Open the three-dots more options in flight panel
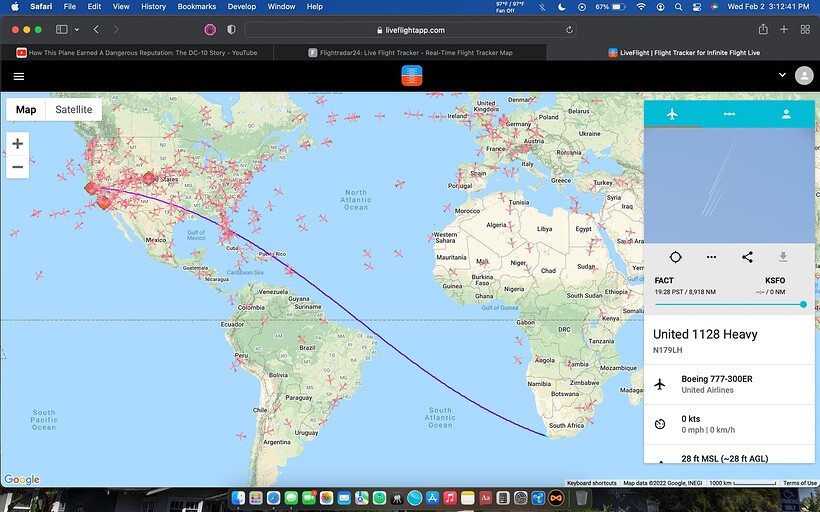The image size is (820, 512). (x=711, y=257)
